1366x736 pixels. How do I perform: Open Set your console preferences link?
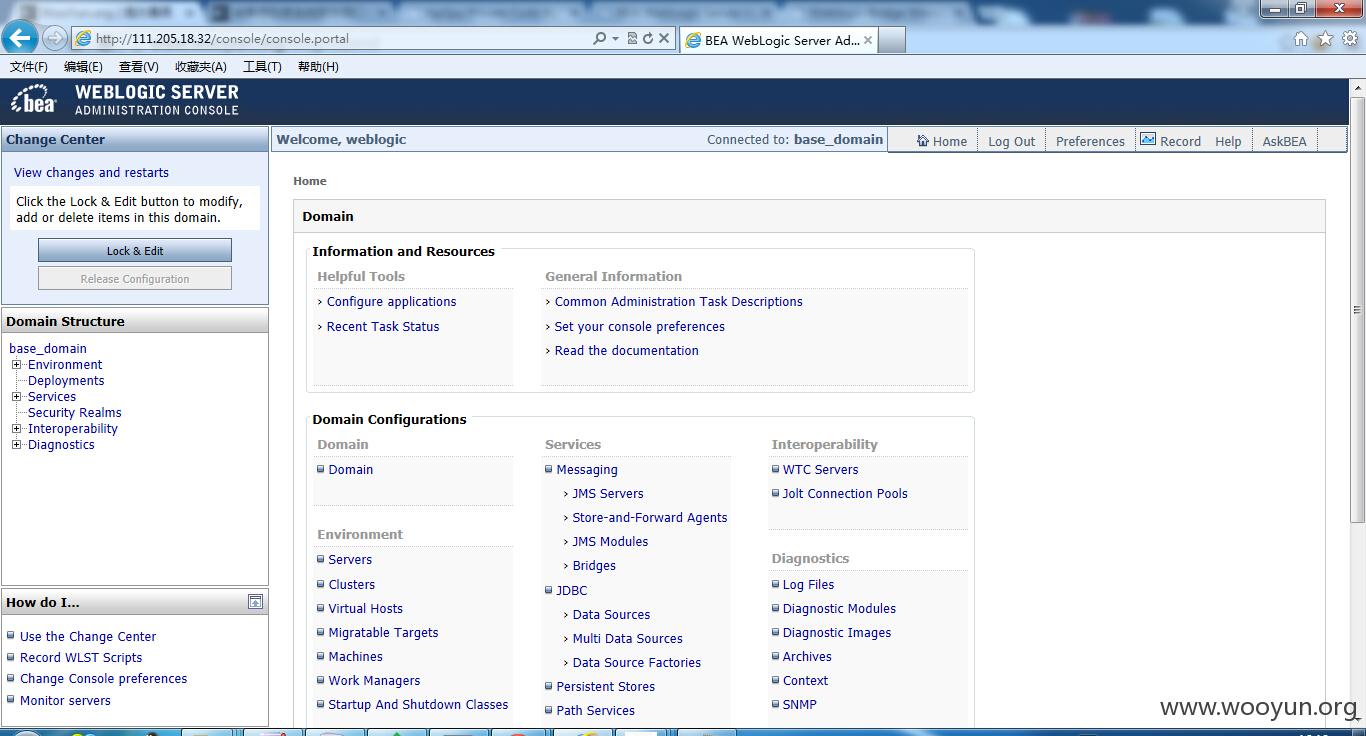point(639,327)
